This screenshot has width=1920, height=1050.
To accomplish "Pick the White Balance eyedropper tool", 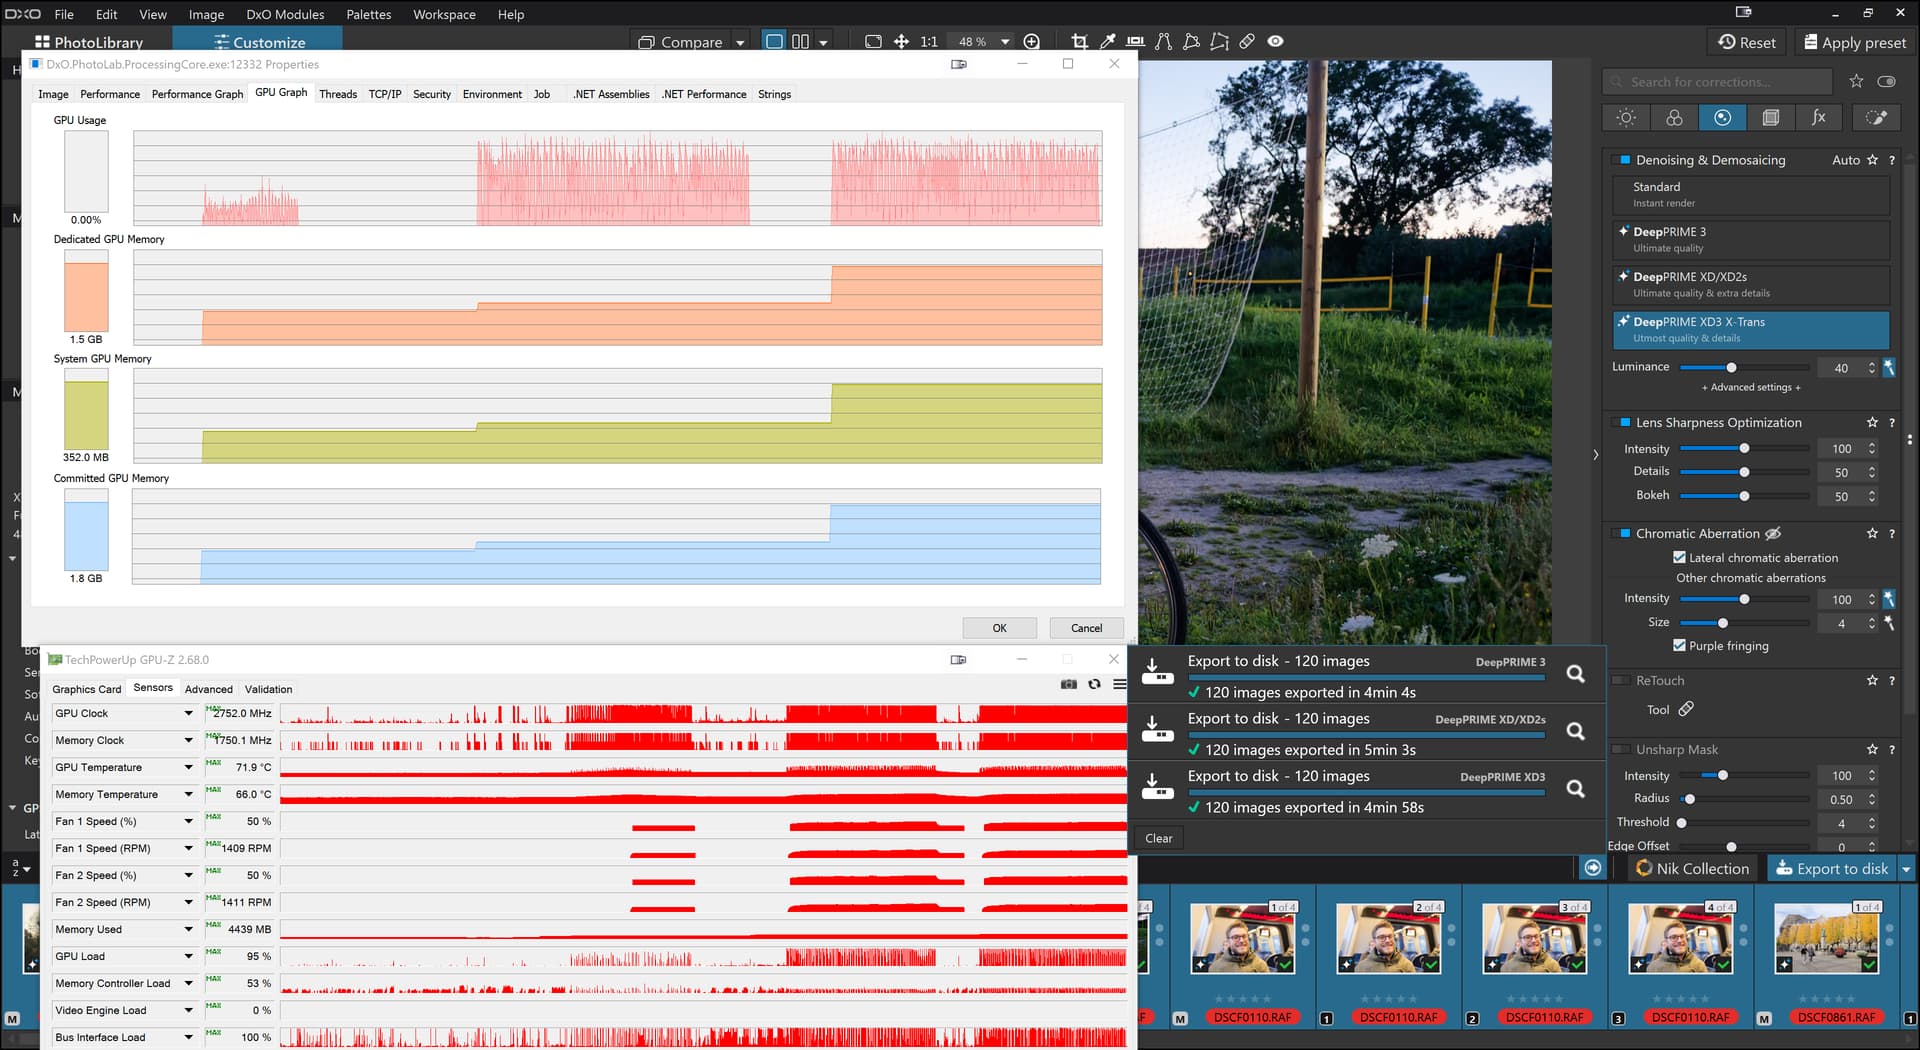I will (1107, 41).
